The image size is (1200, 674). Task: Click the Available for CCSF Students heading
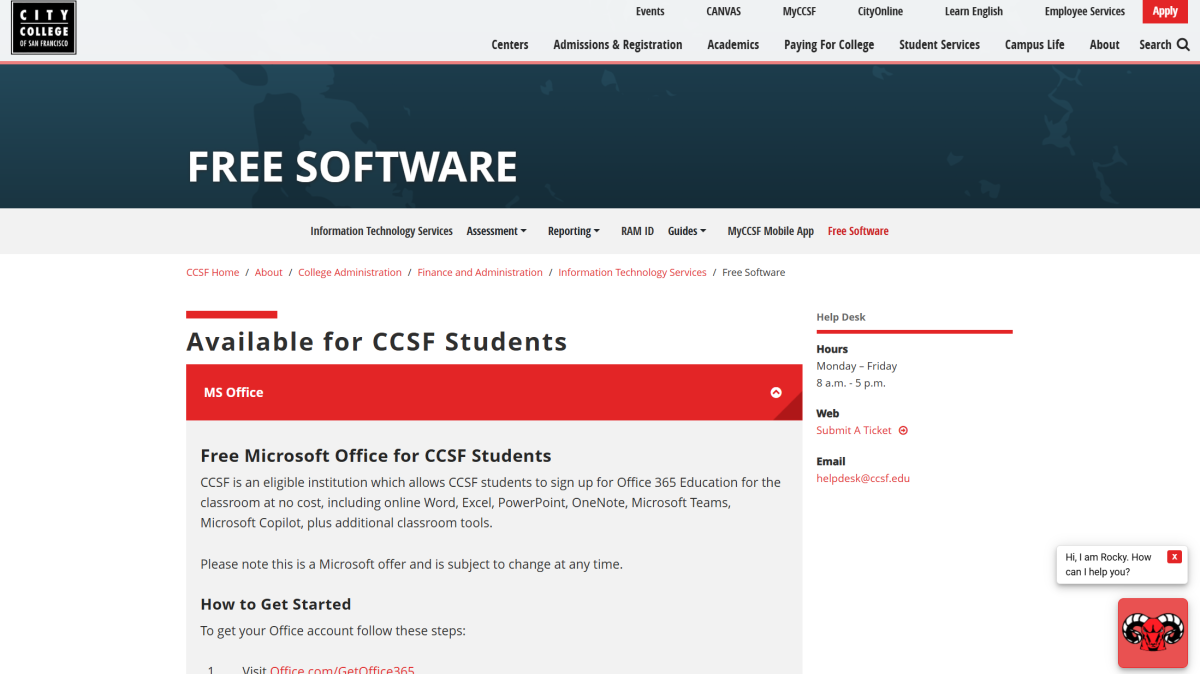click(377, 342)
